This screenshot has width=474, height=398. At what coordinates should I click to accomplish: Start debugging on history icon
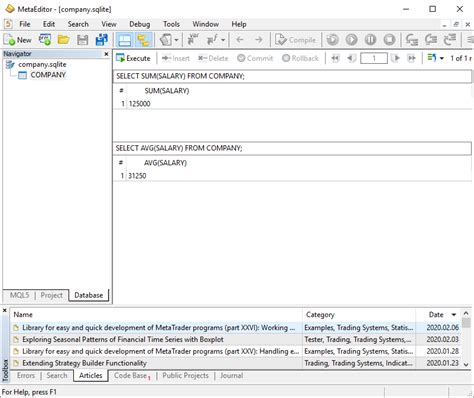pos(332,40)
